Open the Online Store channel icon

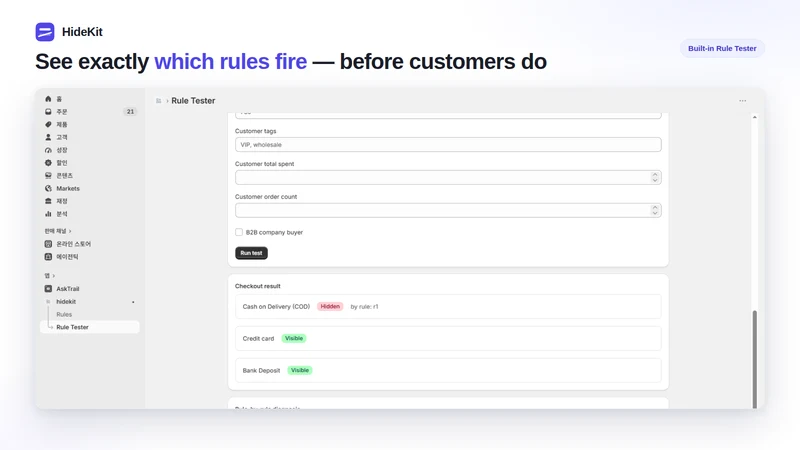[48, 244]
